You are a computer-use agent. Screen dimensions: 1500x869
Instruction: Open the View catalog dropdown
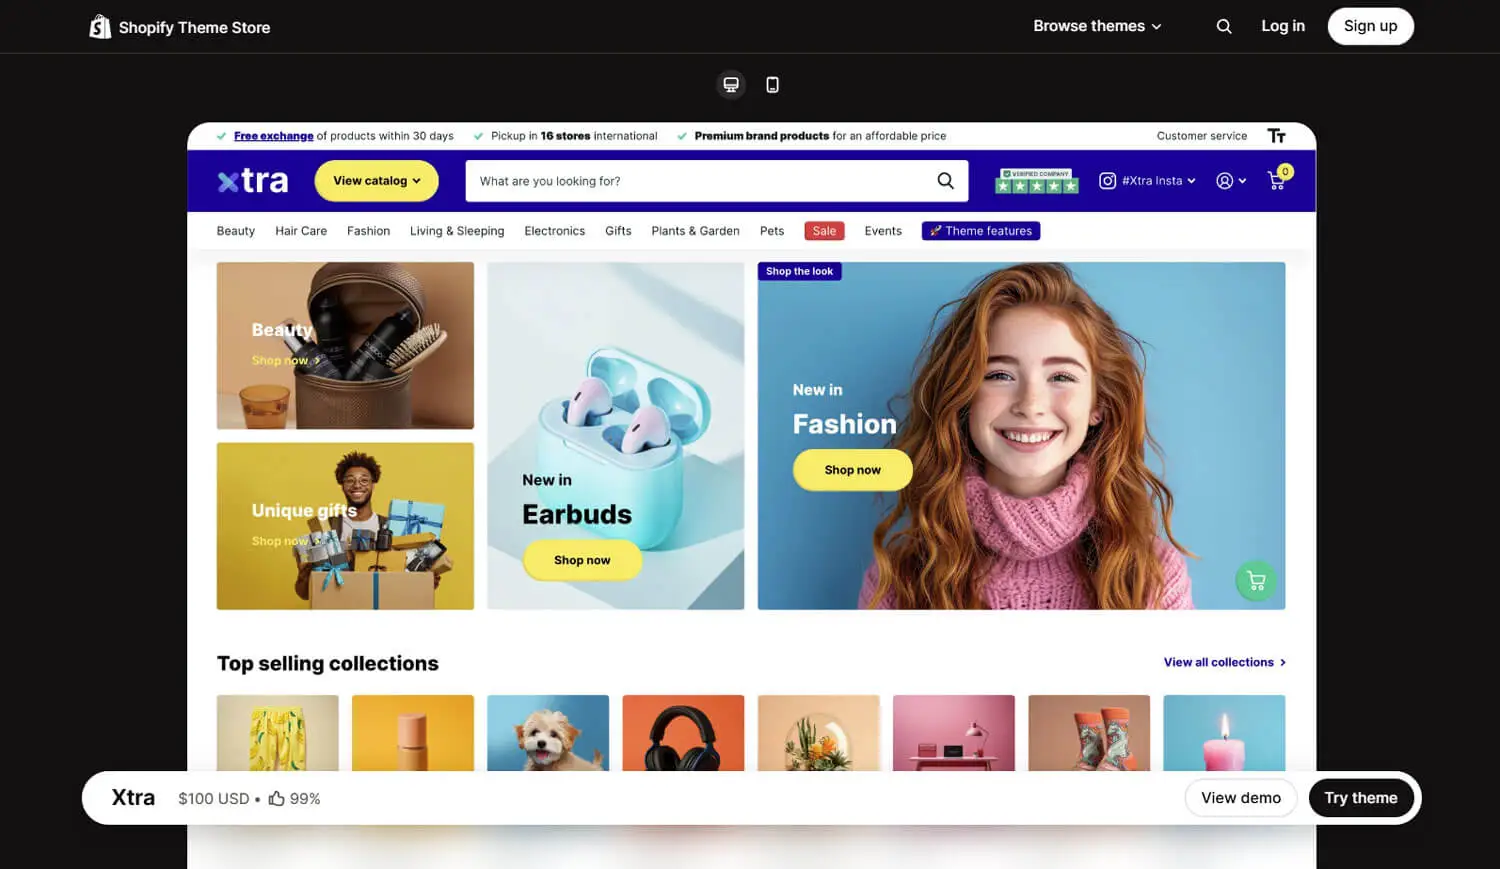376,181
